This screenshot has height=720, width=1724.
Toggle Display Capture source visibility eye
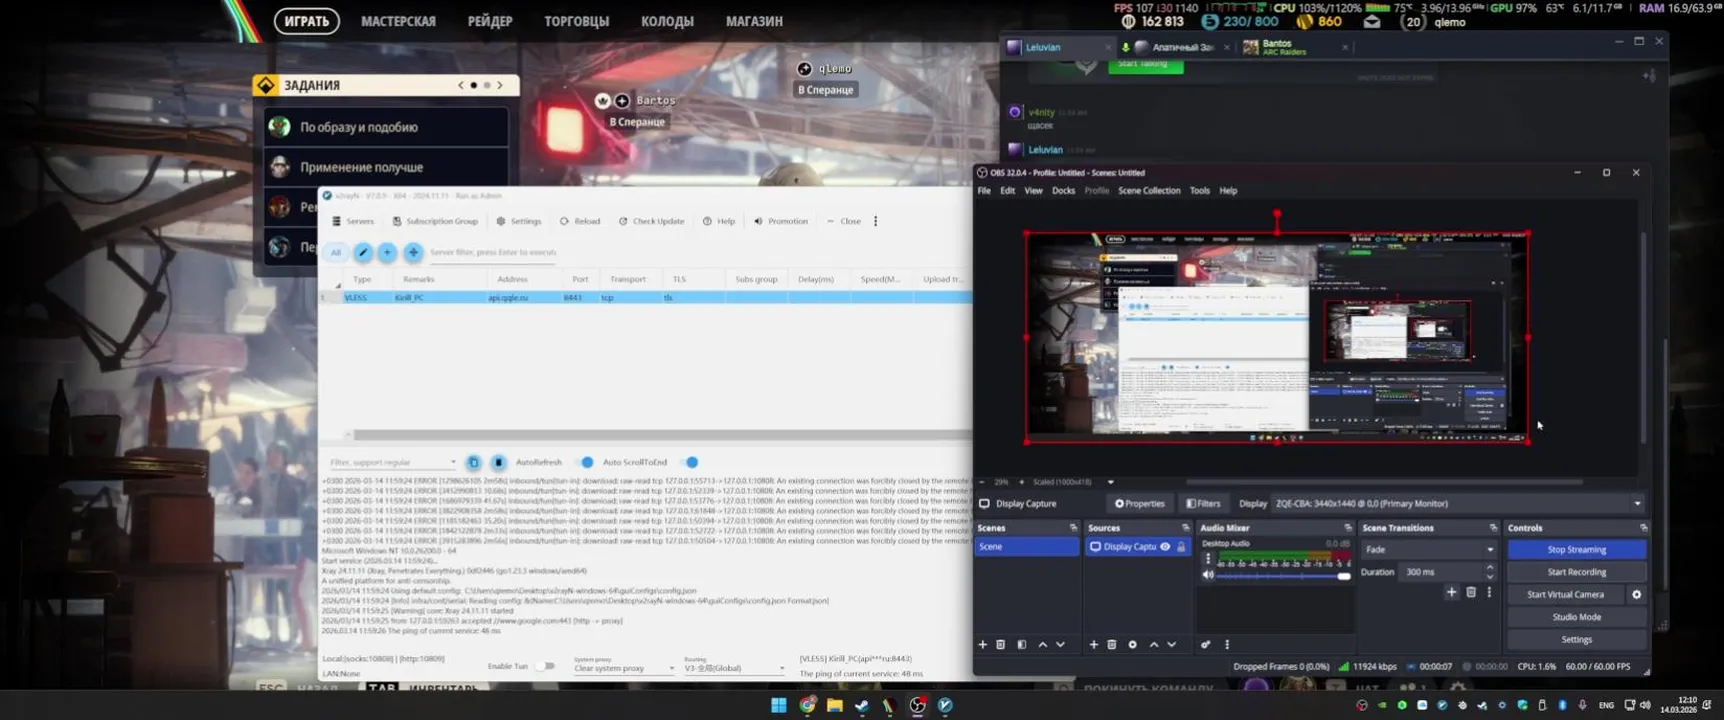coord(1165,547)
